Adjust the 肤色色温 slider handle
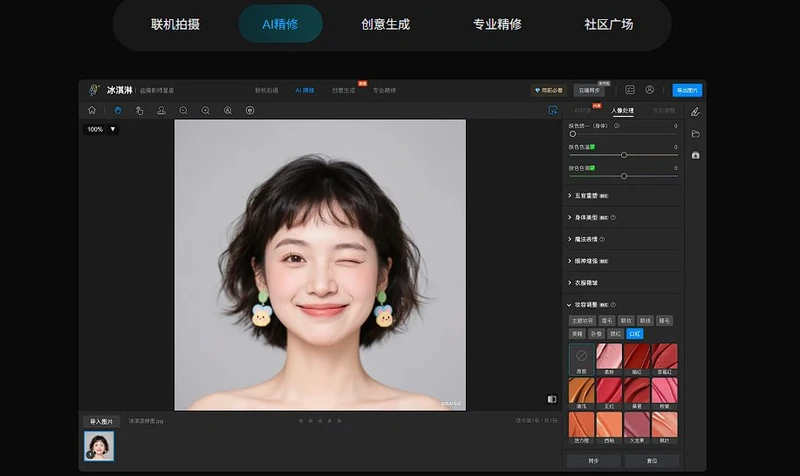The image size is (800, 476). (x=623, y=155)
